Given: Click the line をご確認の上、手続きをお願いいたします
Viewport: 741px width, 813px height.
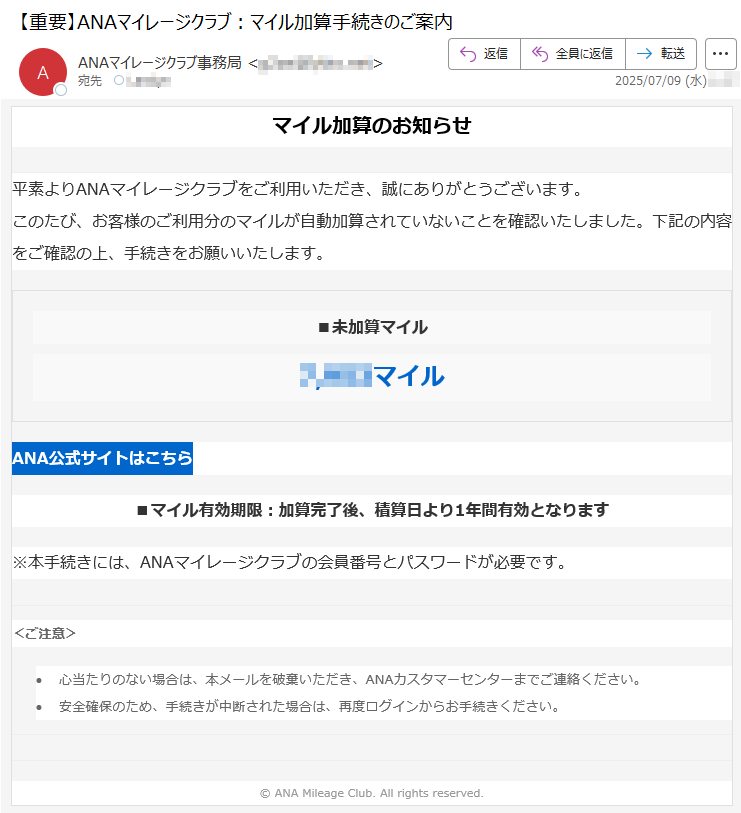Looking at the screenshot, I should 170,254.
